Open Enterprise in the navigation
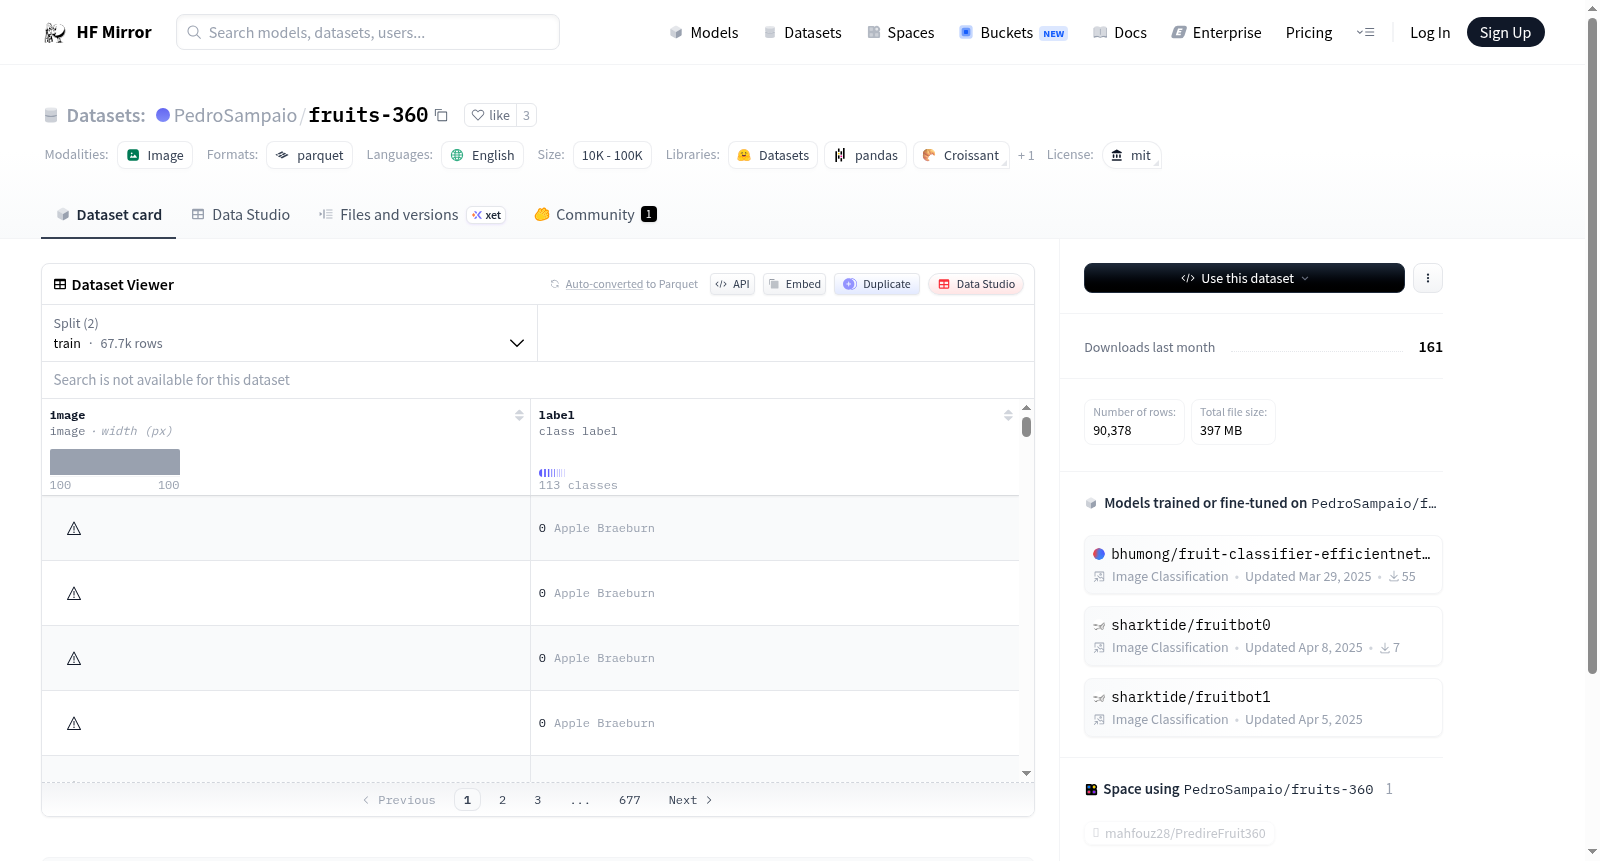Viewport: 1600px width, 861px height. (x=1217, y=33)
